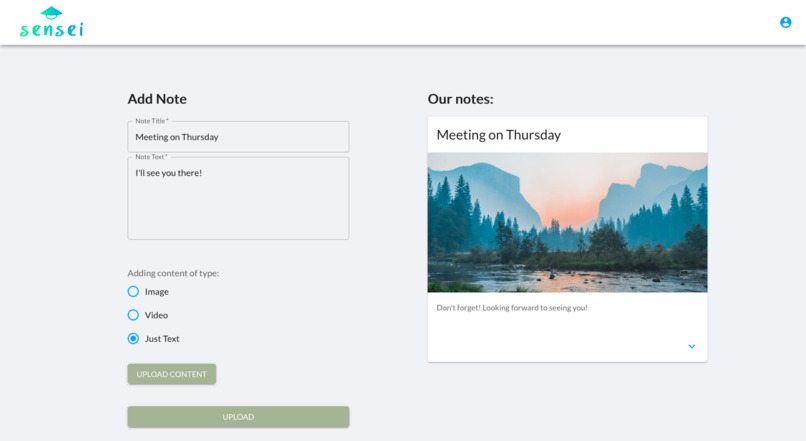806x441 pixels.
Task: Click the small Note Title field label
Action: (x=152, y=121)
